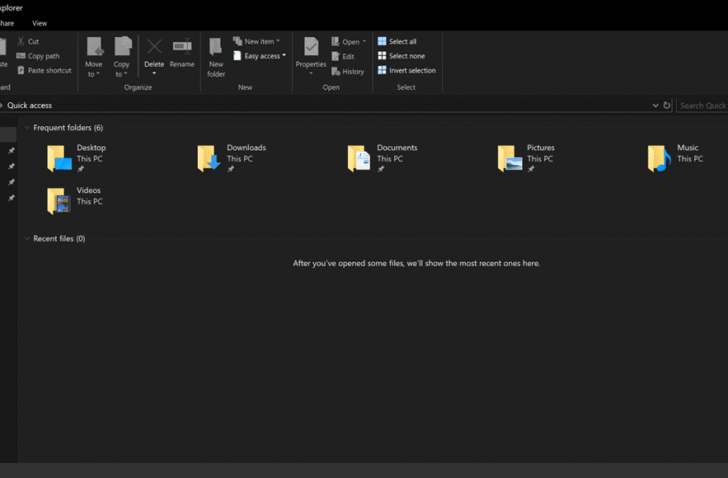The image size is (728, 478).
Task: Click Select all
Action: 397,41
